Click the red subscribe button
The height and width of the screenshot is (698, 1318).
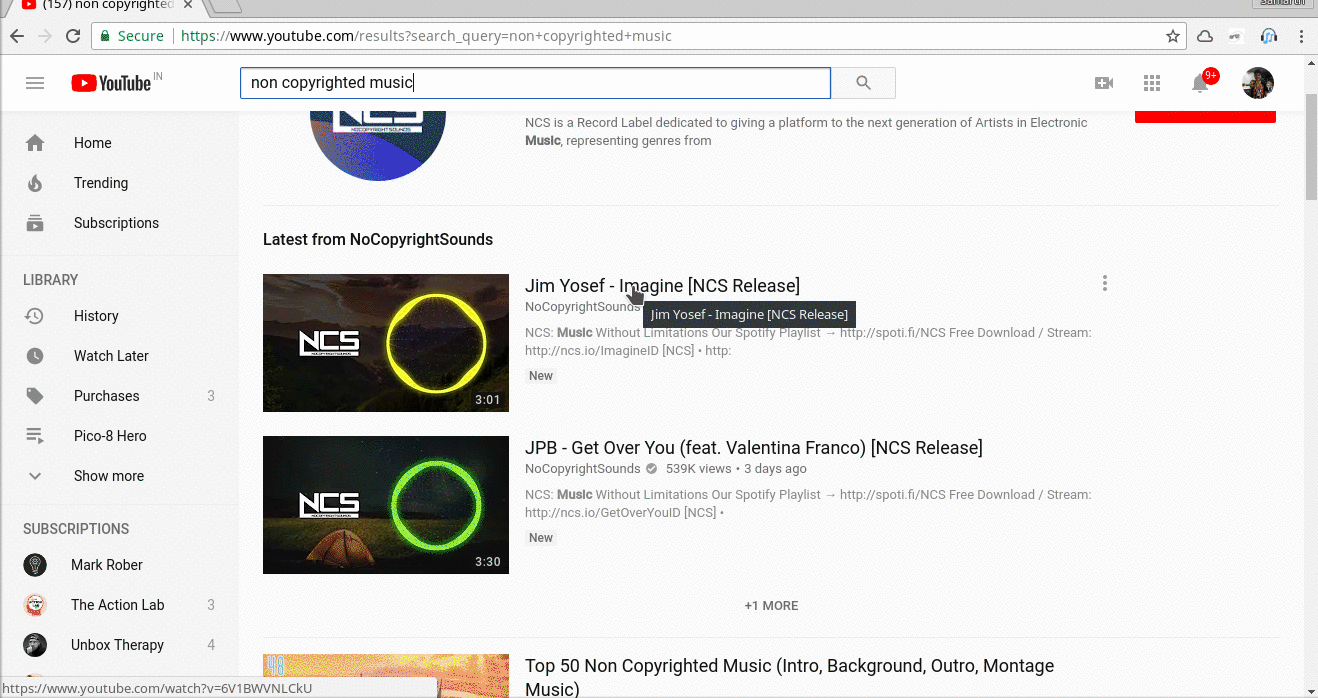[x=1205, y=116]
